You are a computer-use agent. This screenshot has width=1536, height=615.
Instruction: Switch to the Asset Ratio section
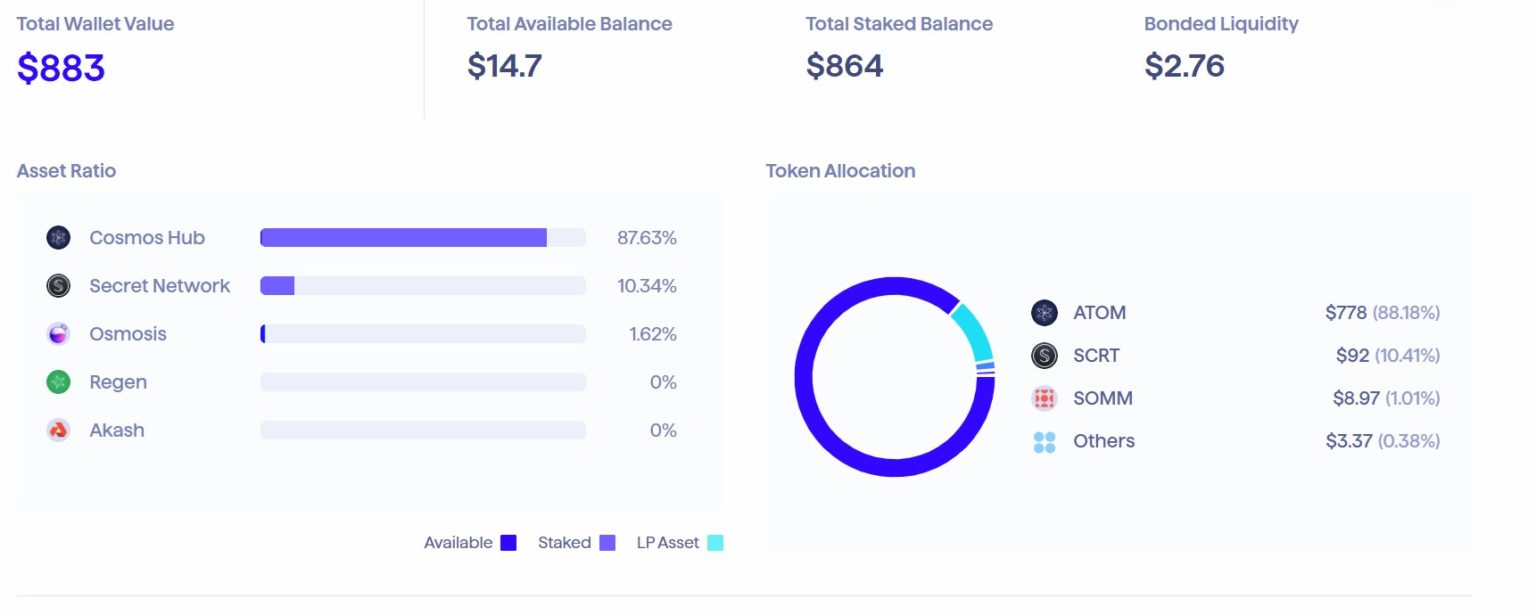tap(66, 170)
